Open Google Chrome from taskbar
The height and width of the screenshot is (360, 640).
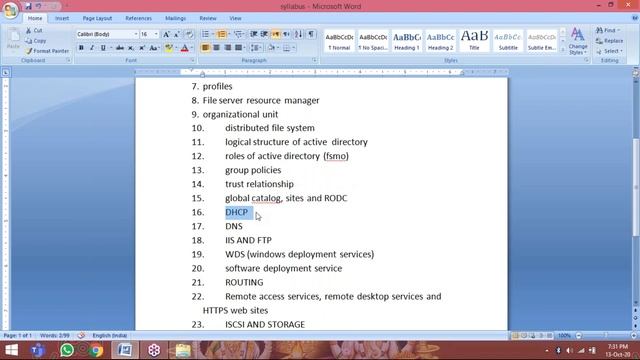[x=96, y=350]
